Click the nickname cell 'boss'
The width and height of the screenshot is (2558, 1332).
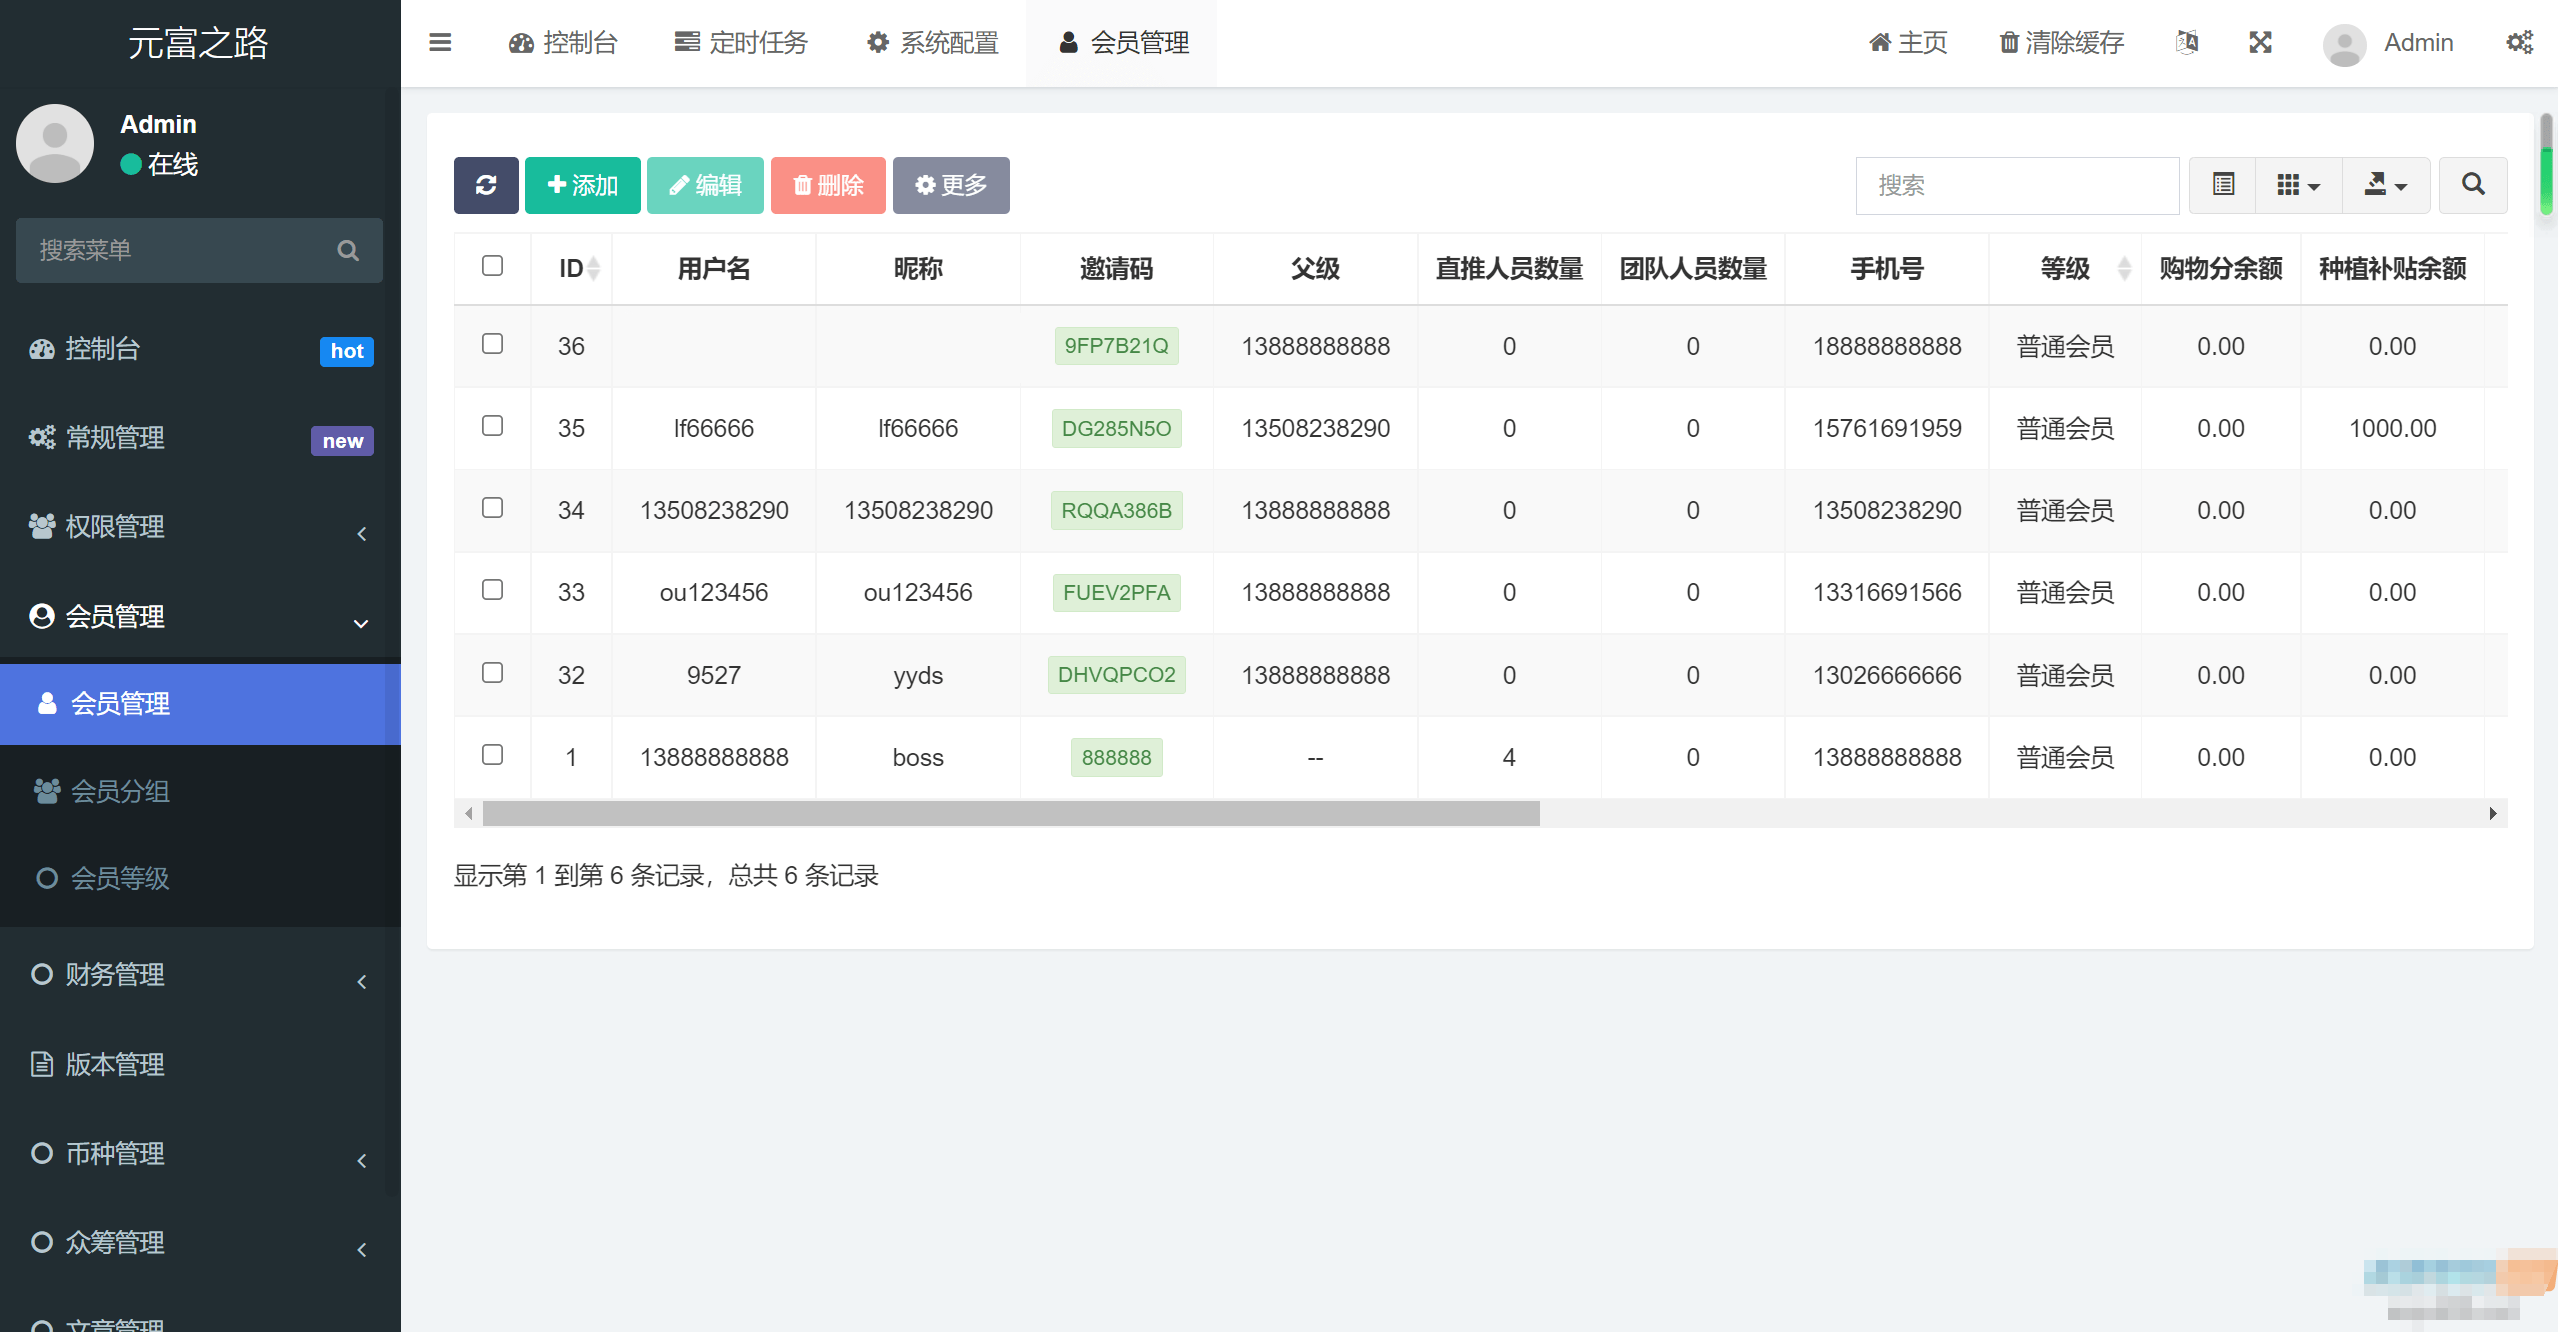point(918,757)
